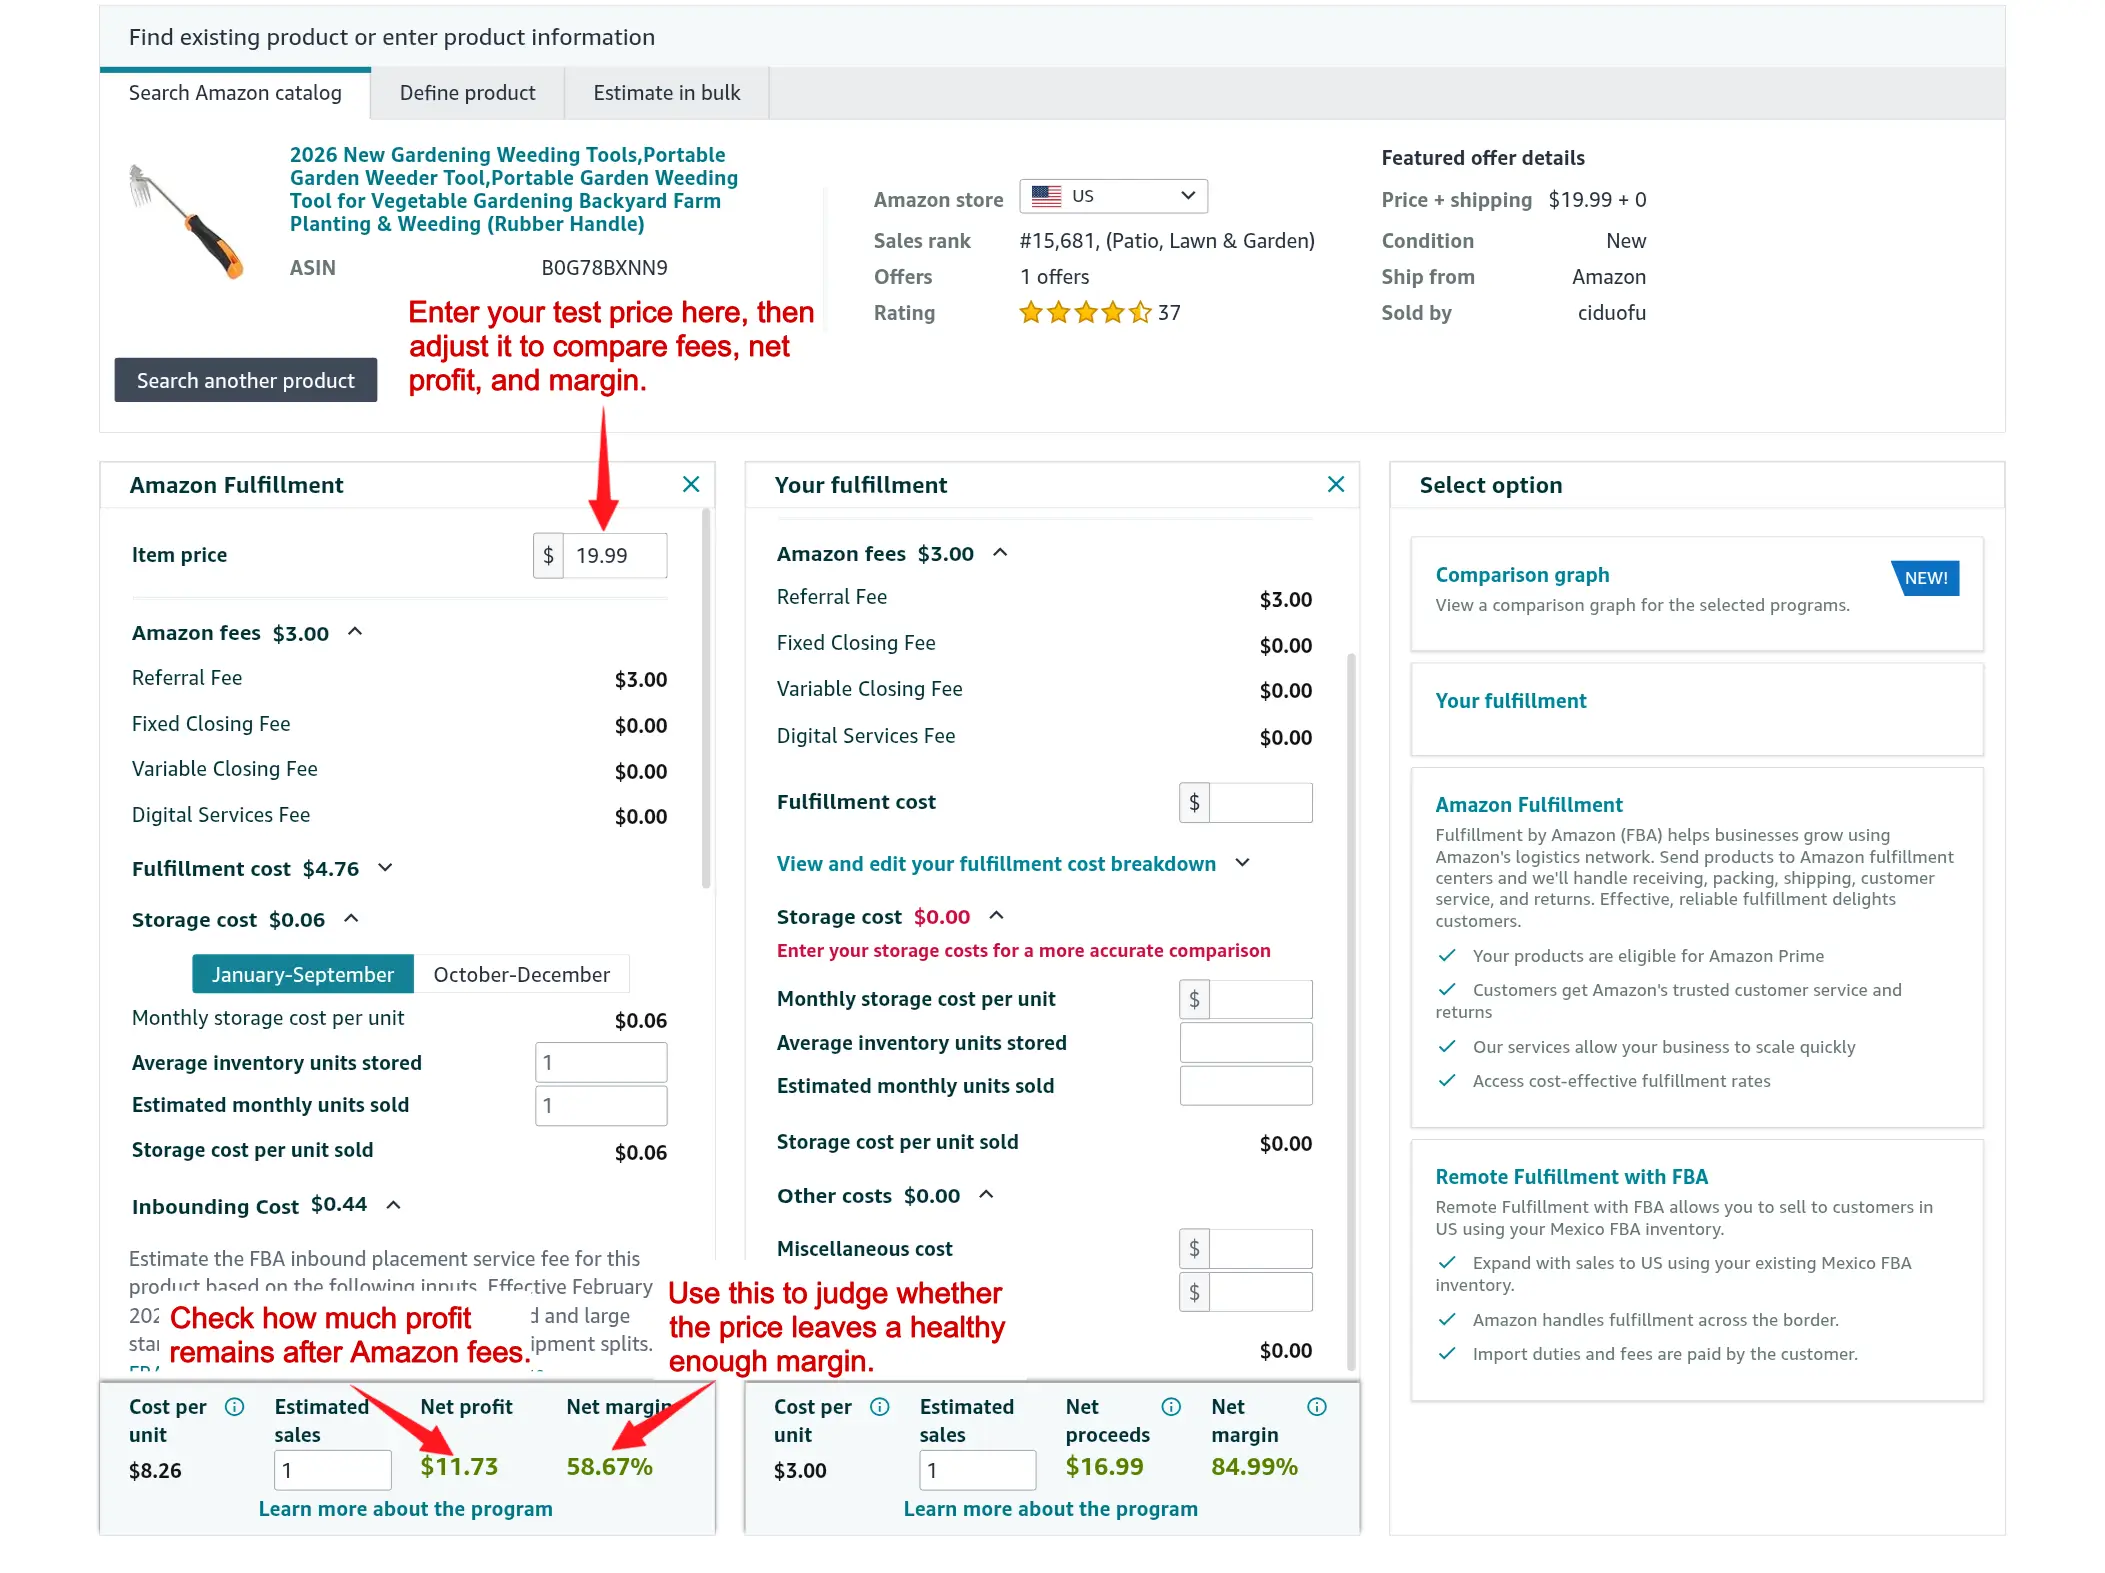Switch to Define product tab

point(467,93)
